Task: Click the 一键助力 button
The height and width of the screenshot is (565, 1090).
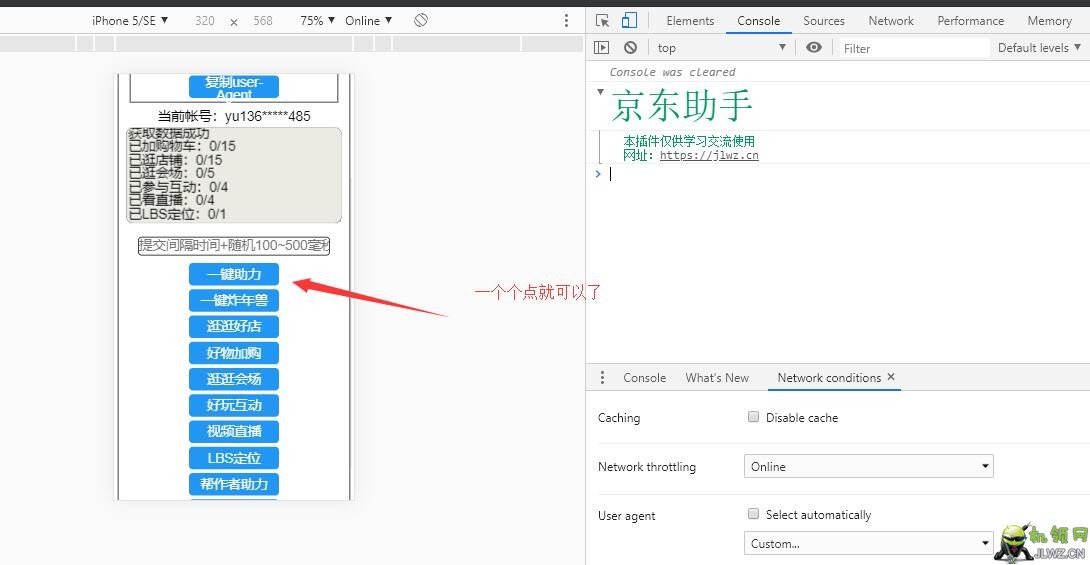Action: pos(234,274)
